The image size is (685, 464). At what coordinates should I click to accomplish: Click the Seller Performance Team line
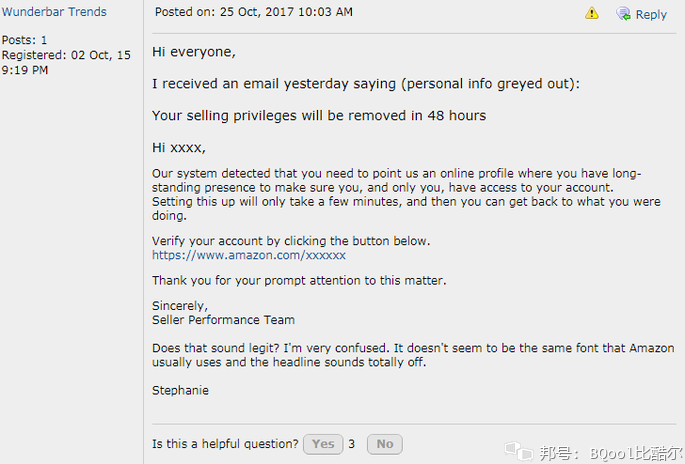coord(223,320)
